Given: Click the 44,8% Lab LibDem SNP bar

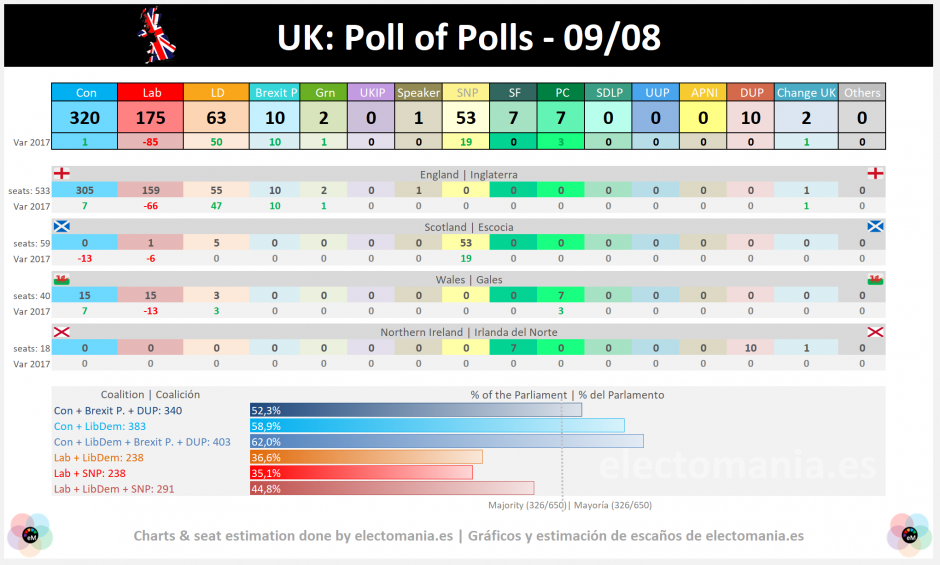Looking at the screenshot, I should tap(392, 488).
